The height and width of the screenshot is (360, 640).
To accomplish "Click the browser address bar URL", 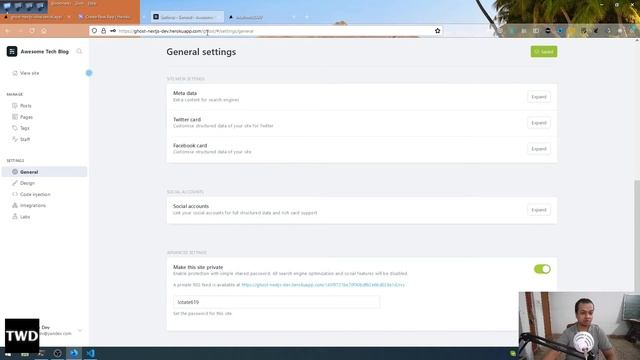I will (186, 31).
